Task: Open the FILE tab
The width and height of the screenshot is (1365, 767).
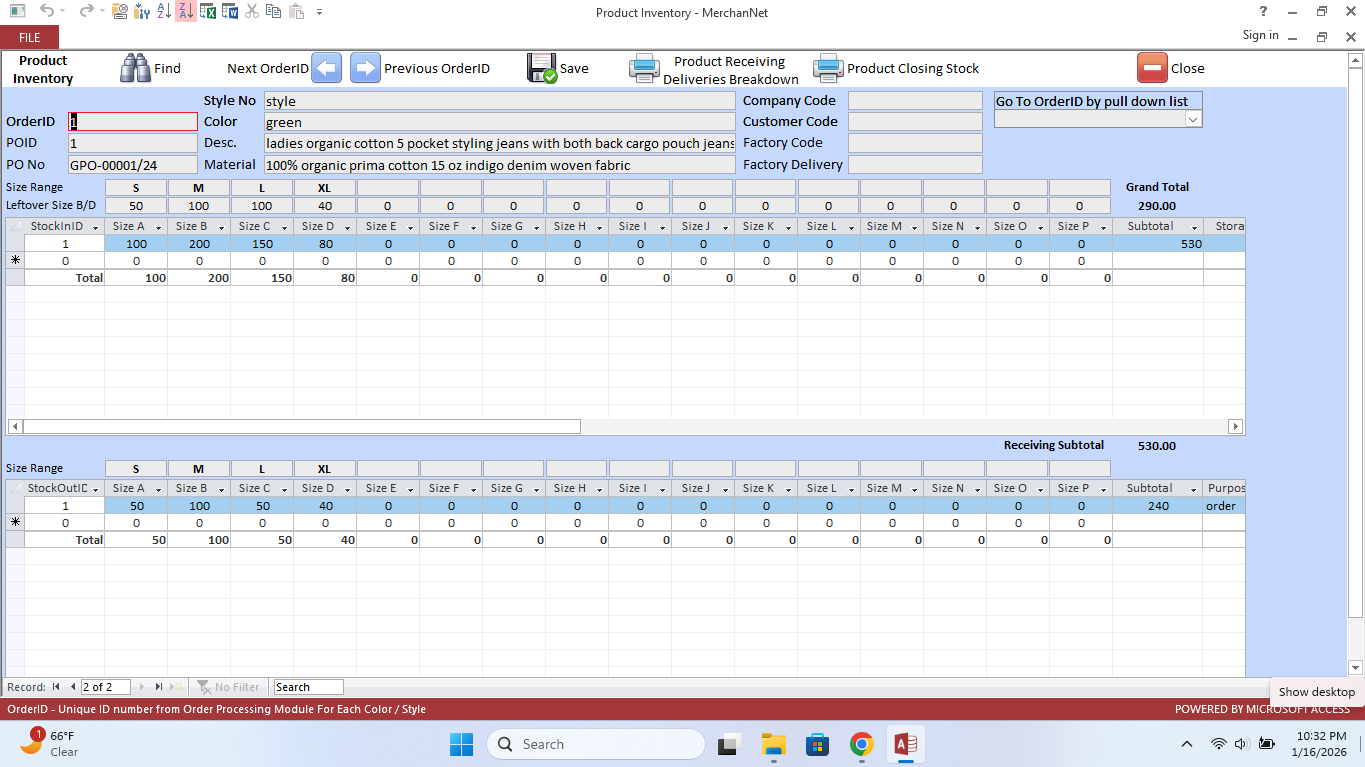Action: [29, 36]
